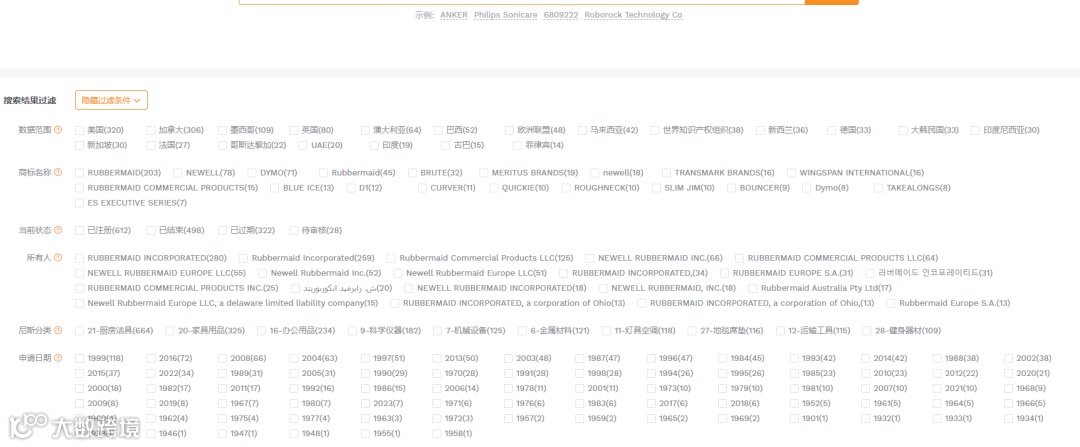Check the 28-健身器材(109) class checkbox
Image resolution: width=1080 pixels, height=447 pixels.
pyautogui.click(x=867, y=331)
